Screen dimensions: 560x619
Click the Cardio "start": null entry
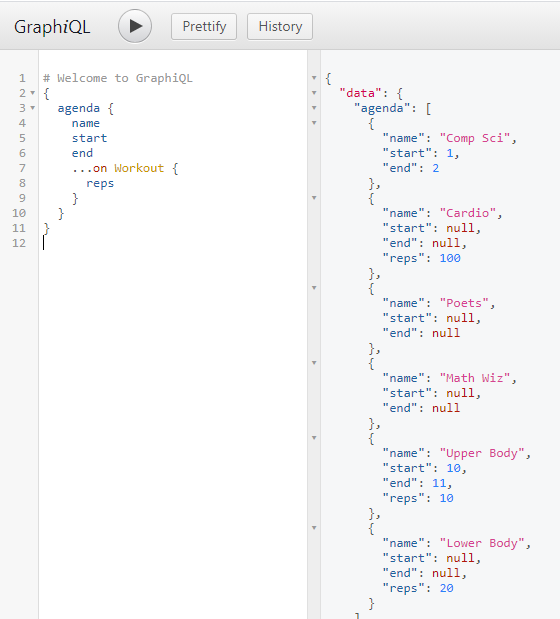pyautogui.click(x=431, y=228)
